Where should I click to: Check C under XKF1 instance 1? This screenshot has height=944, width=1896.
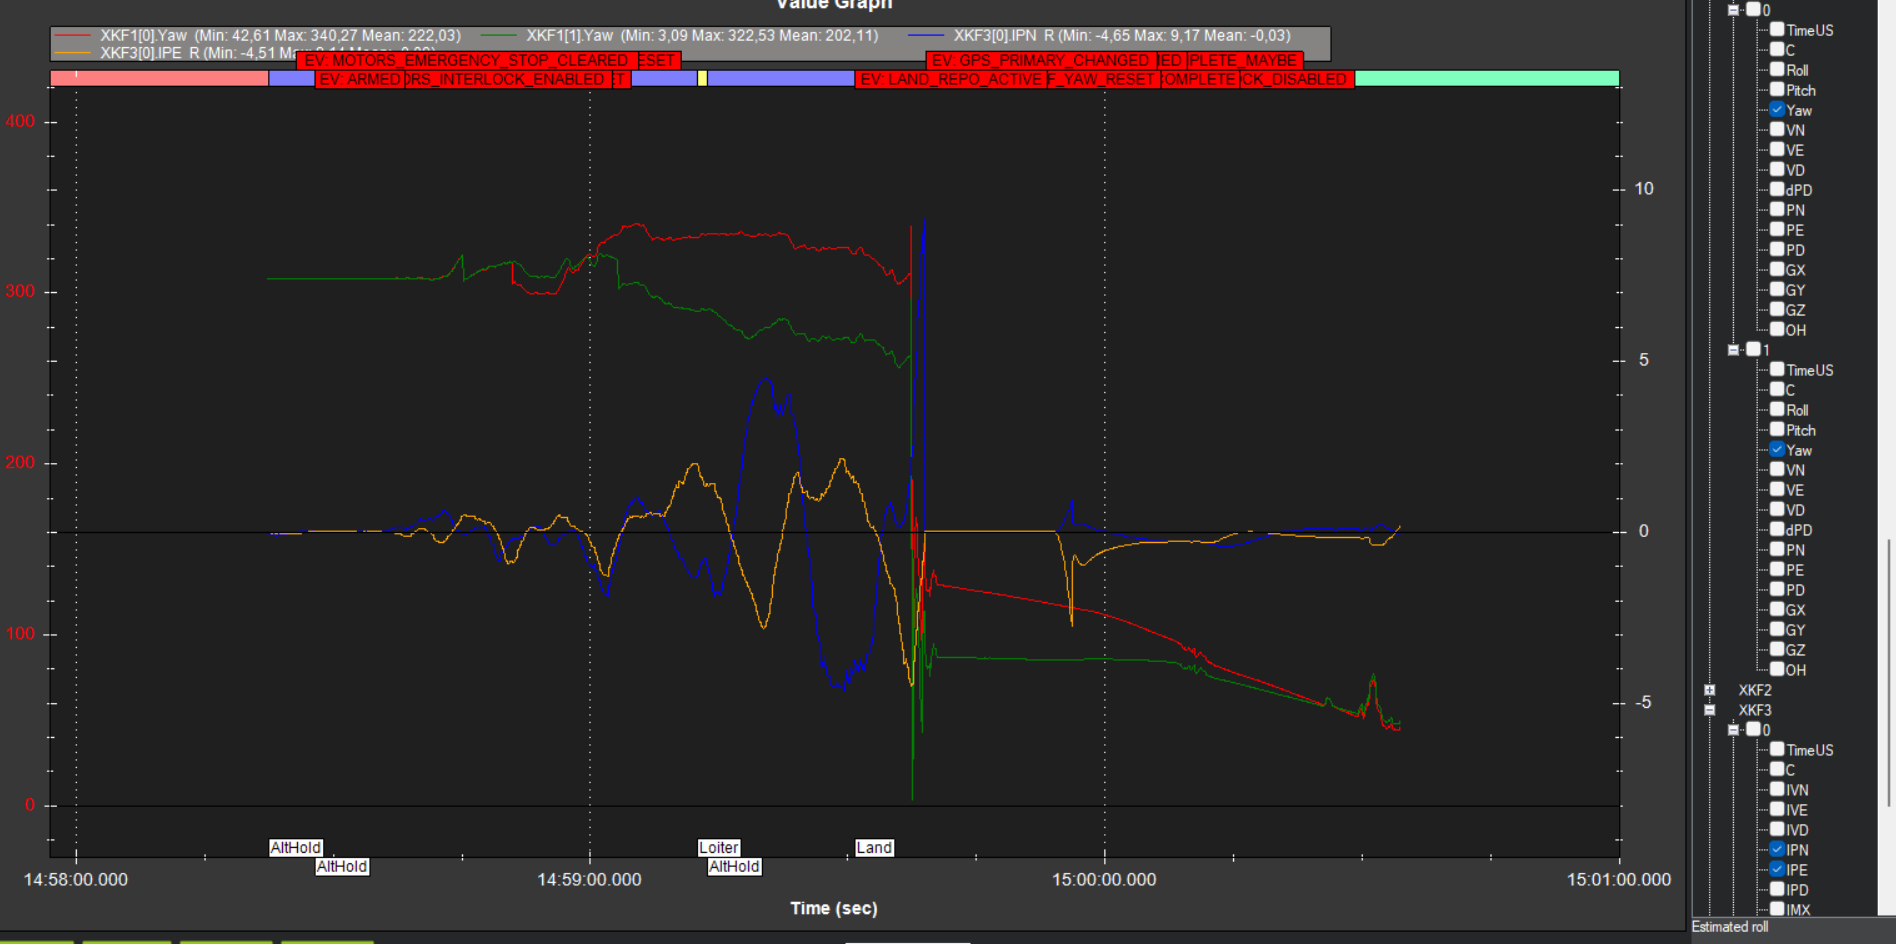[x=1777, y=390]
